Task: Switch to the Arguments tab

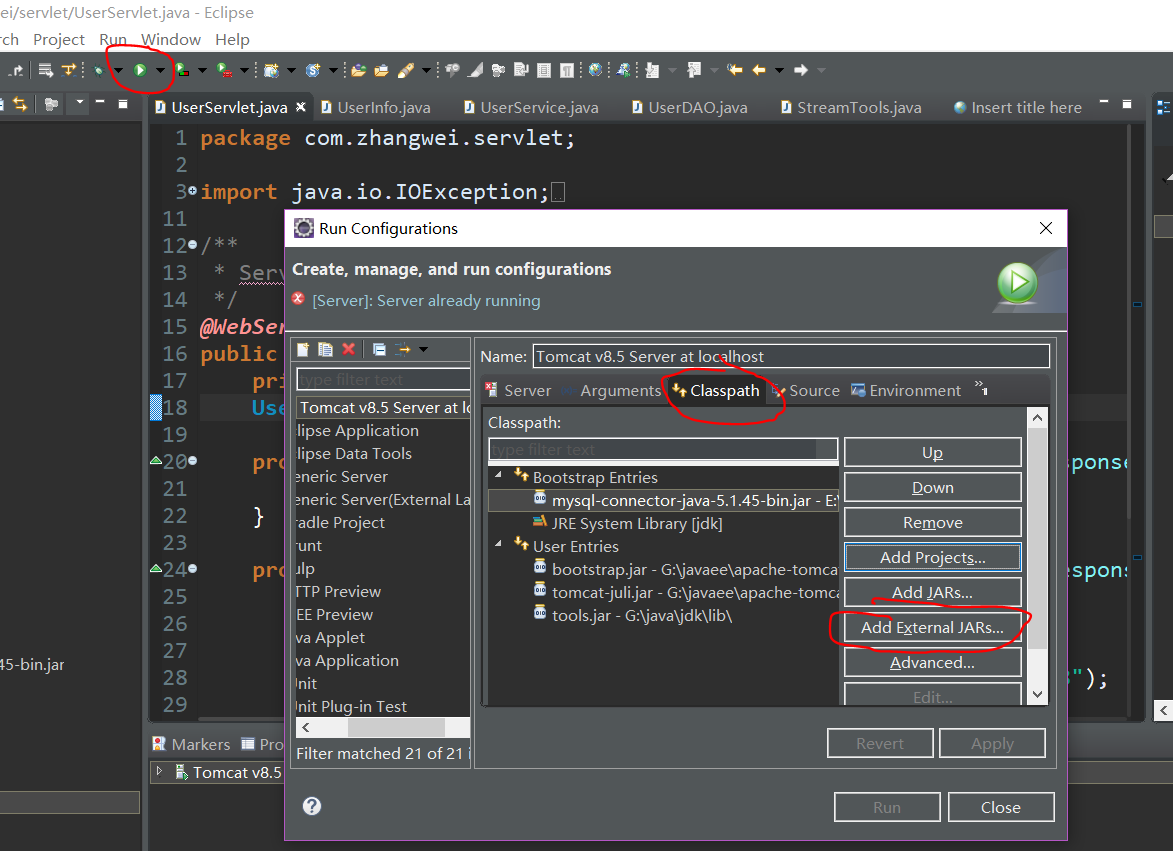Action: [614, 390]
